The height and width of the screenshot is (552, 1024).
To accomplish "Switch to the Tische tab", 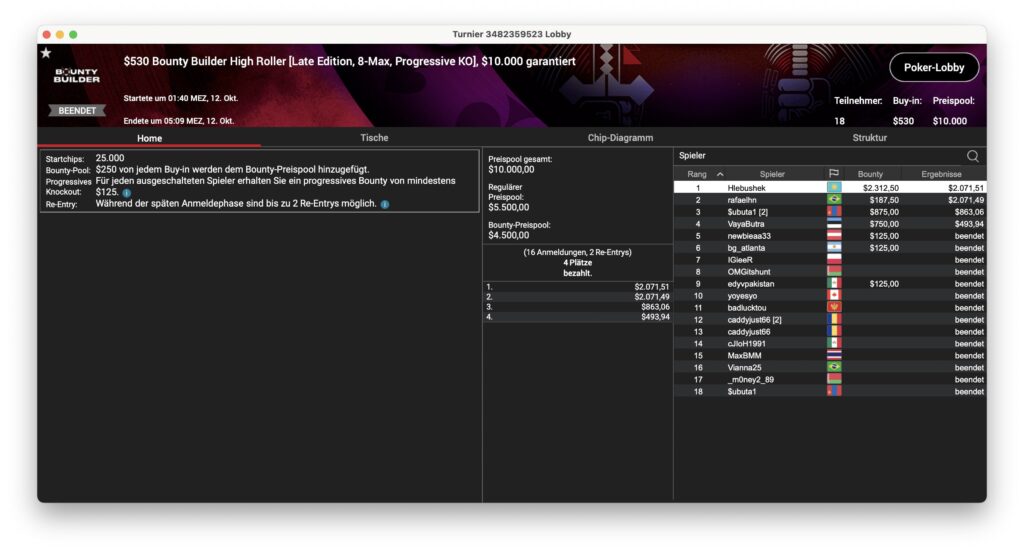I will (374, 138).
